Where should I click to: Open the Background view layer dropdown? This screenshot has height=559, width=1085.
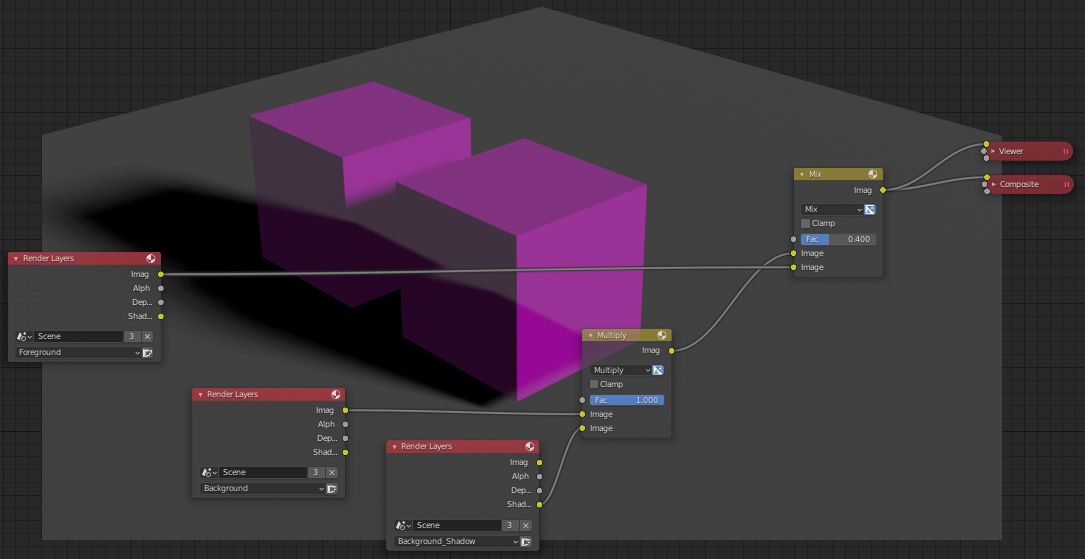pos(263,488)
